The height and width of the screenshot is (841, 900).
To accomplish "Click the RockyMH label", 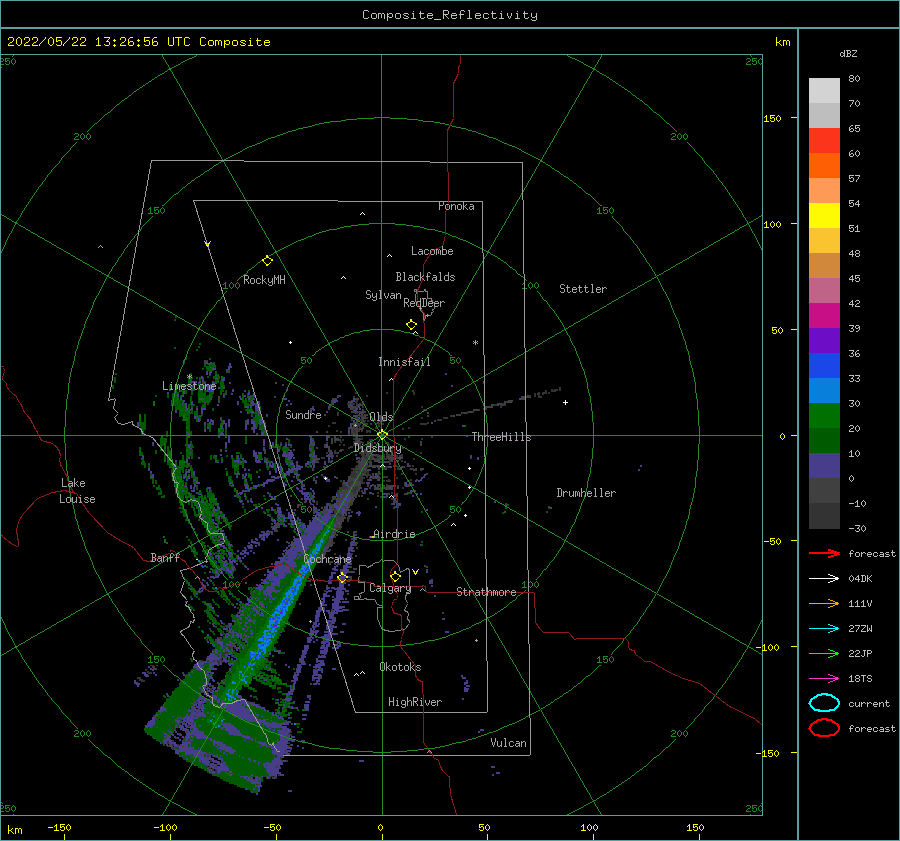I will 264,280.
